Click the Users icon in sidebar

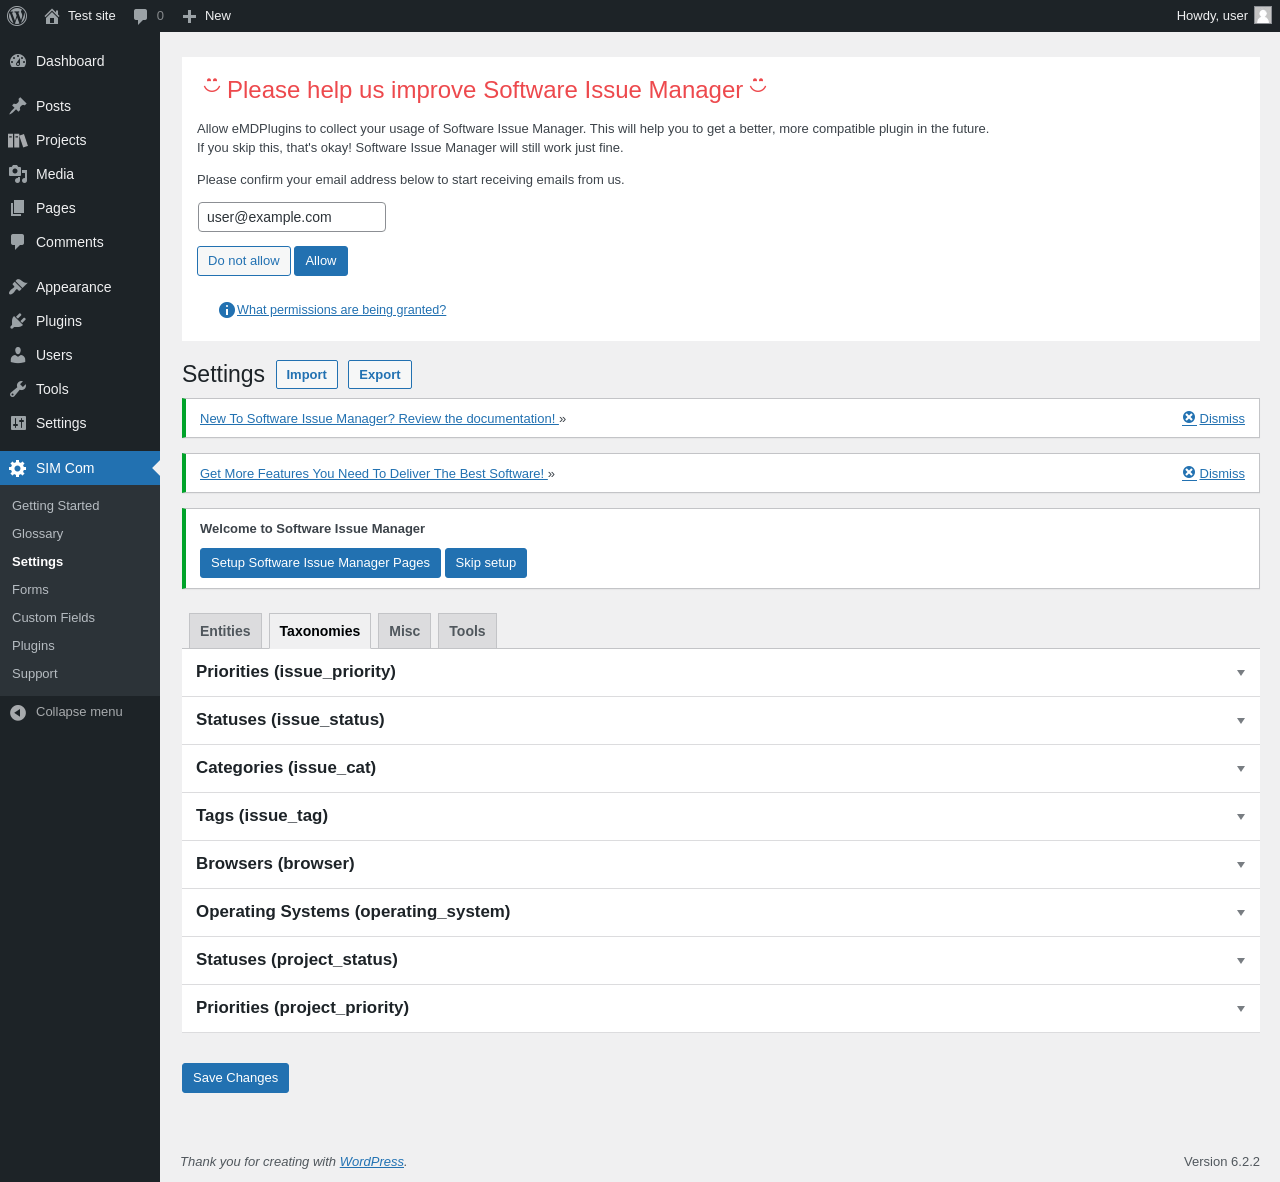(x=18, y=355)
